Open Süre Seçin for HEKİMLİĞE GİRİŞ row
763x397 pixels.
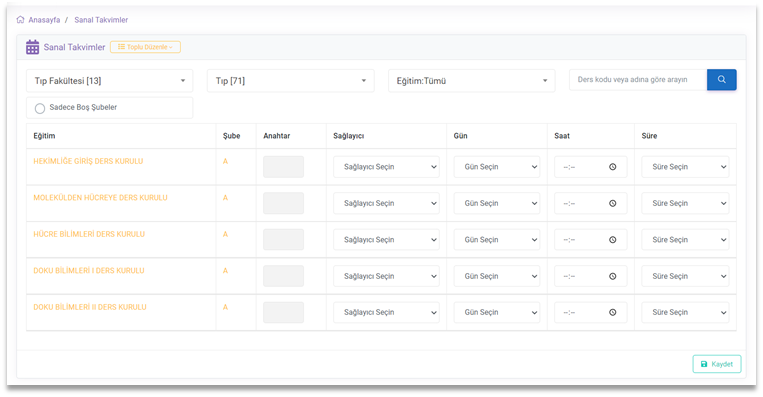click(x=685, y=167)
